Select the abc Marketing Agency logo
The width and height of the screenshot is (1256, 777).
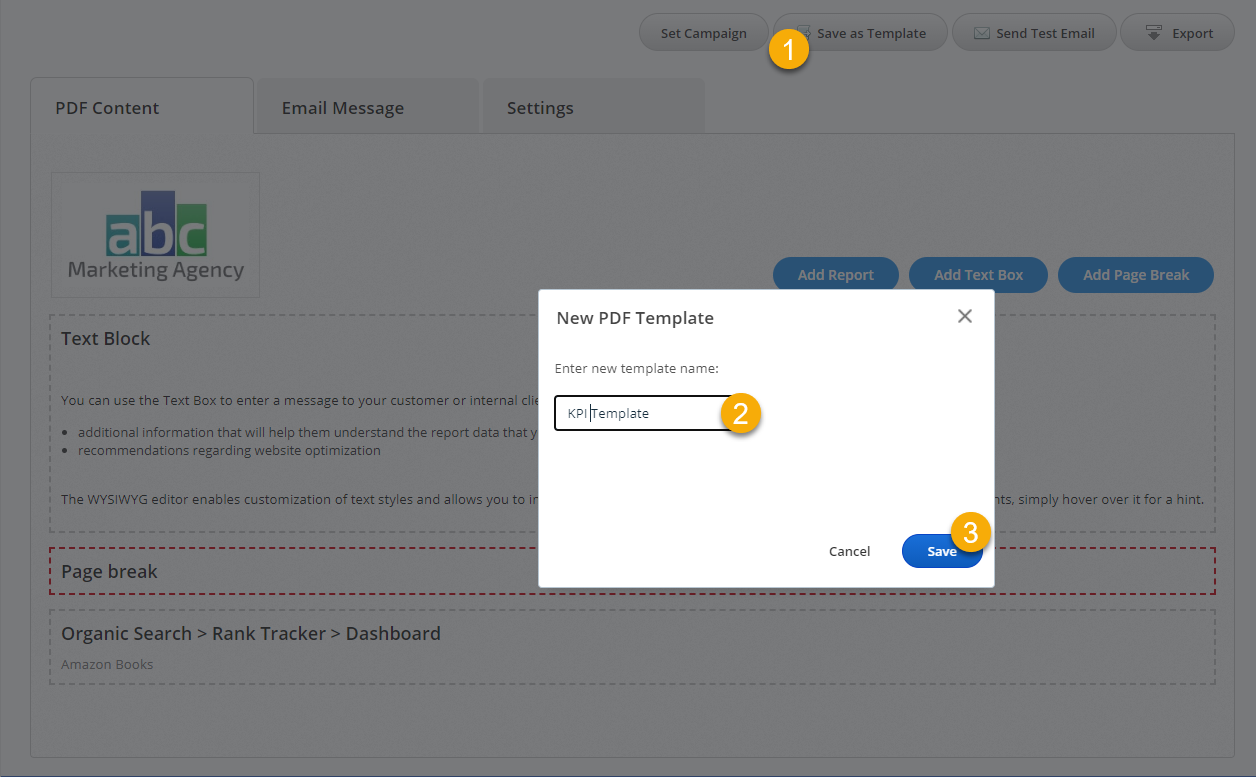click(x=155, y=235)
